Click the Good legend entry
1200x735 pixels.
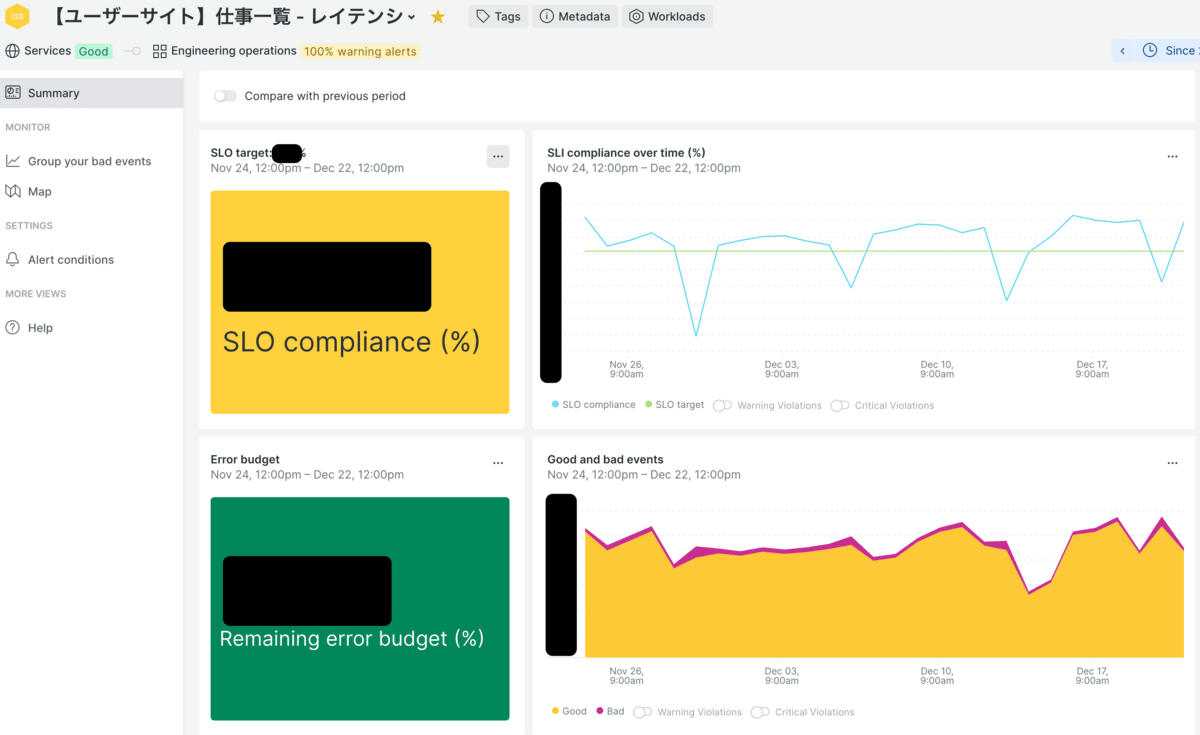click(569, 712)
